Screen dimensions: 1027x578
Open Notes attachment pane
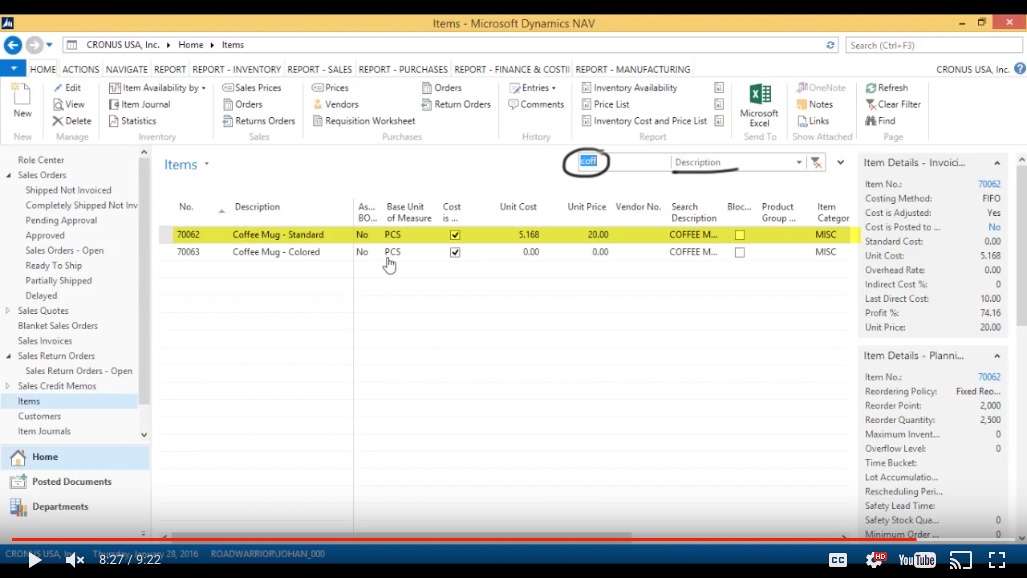click(815, 104)
